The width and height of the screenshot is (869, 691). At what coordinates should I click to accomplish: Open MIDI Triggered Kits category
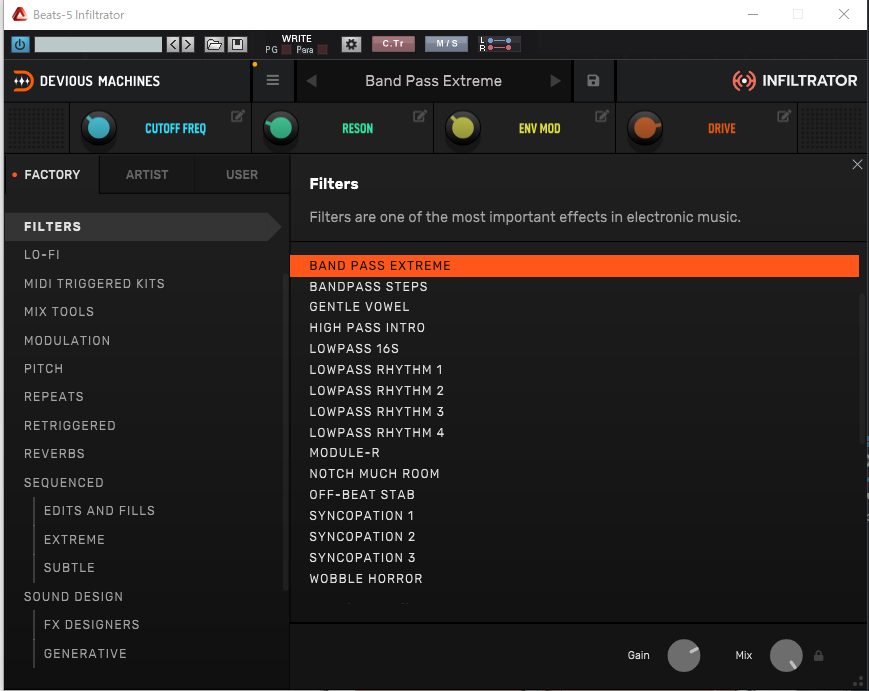[94, 284]
